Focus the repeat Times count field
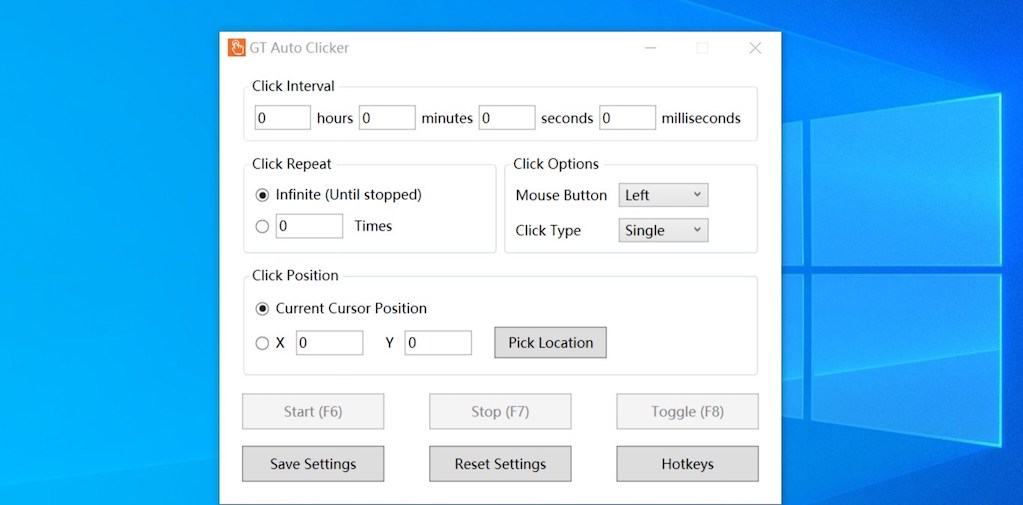The image size is (1023, 505). point(309,226)
